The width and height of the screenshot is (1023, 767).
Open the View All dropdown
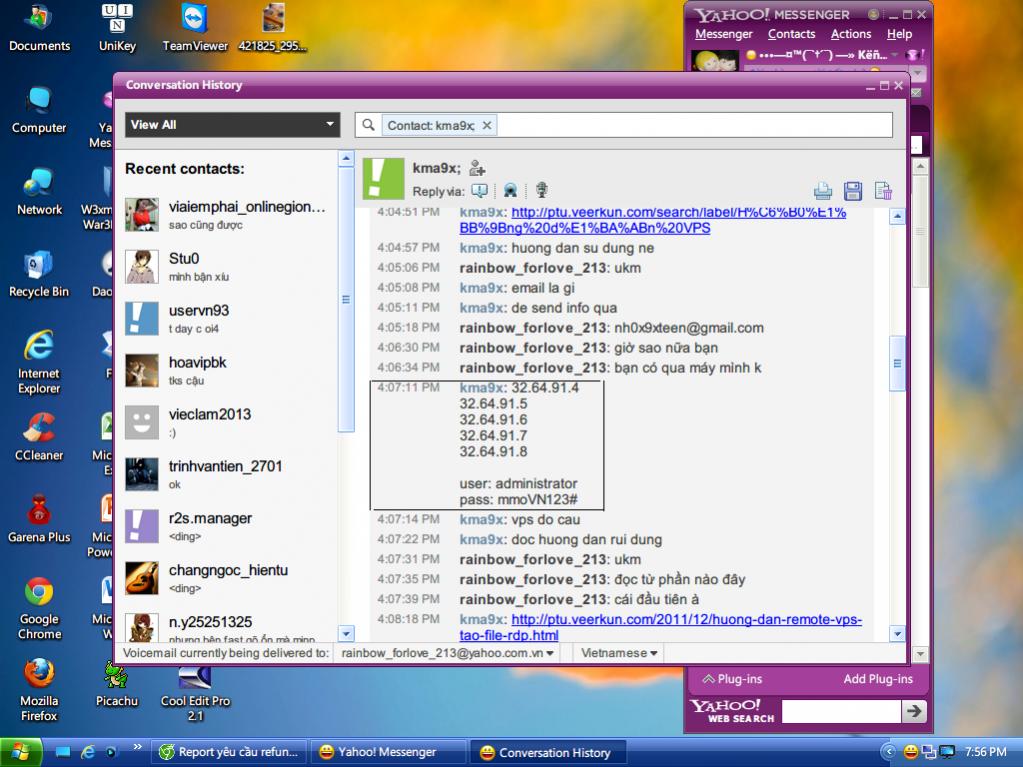click(x=233, y=125)
